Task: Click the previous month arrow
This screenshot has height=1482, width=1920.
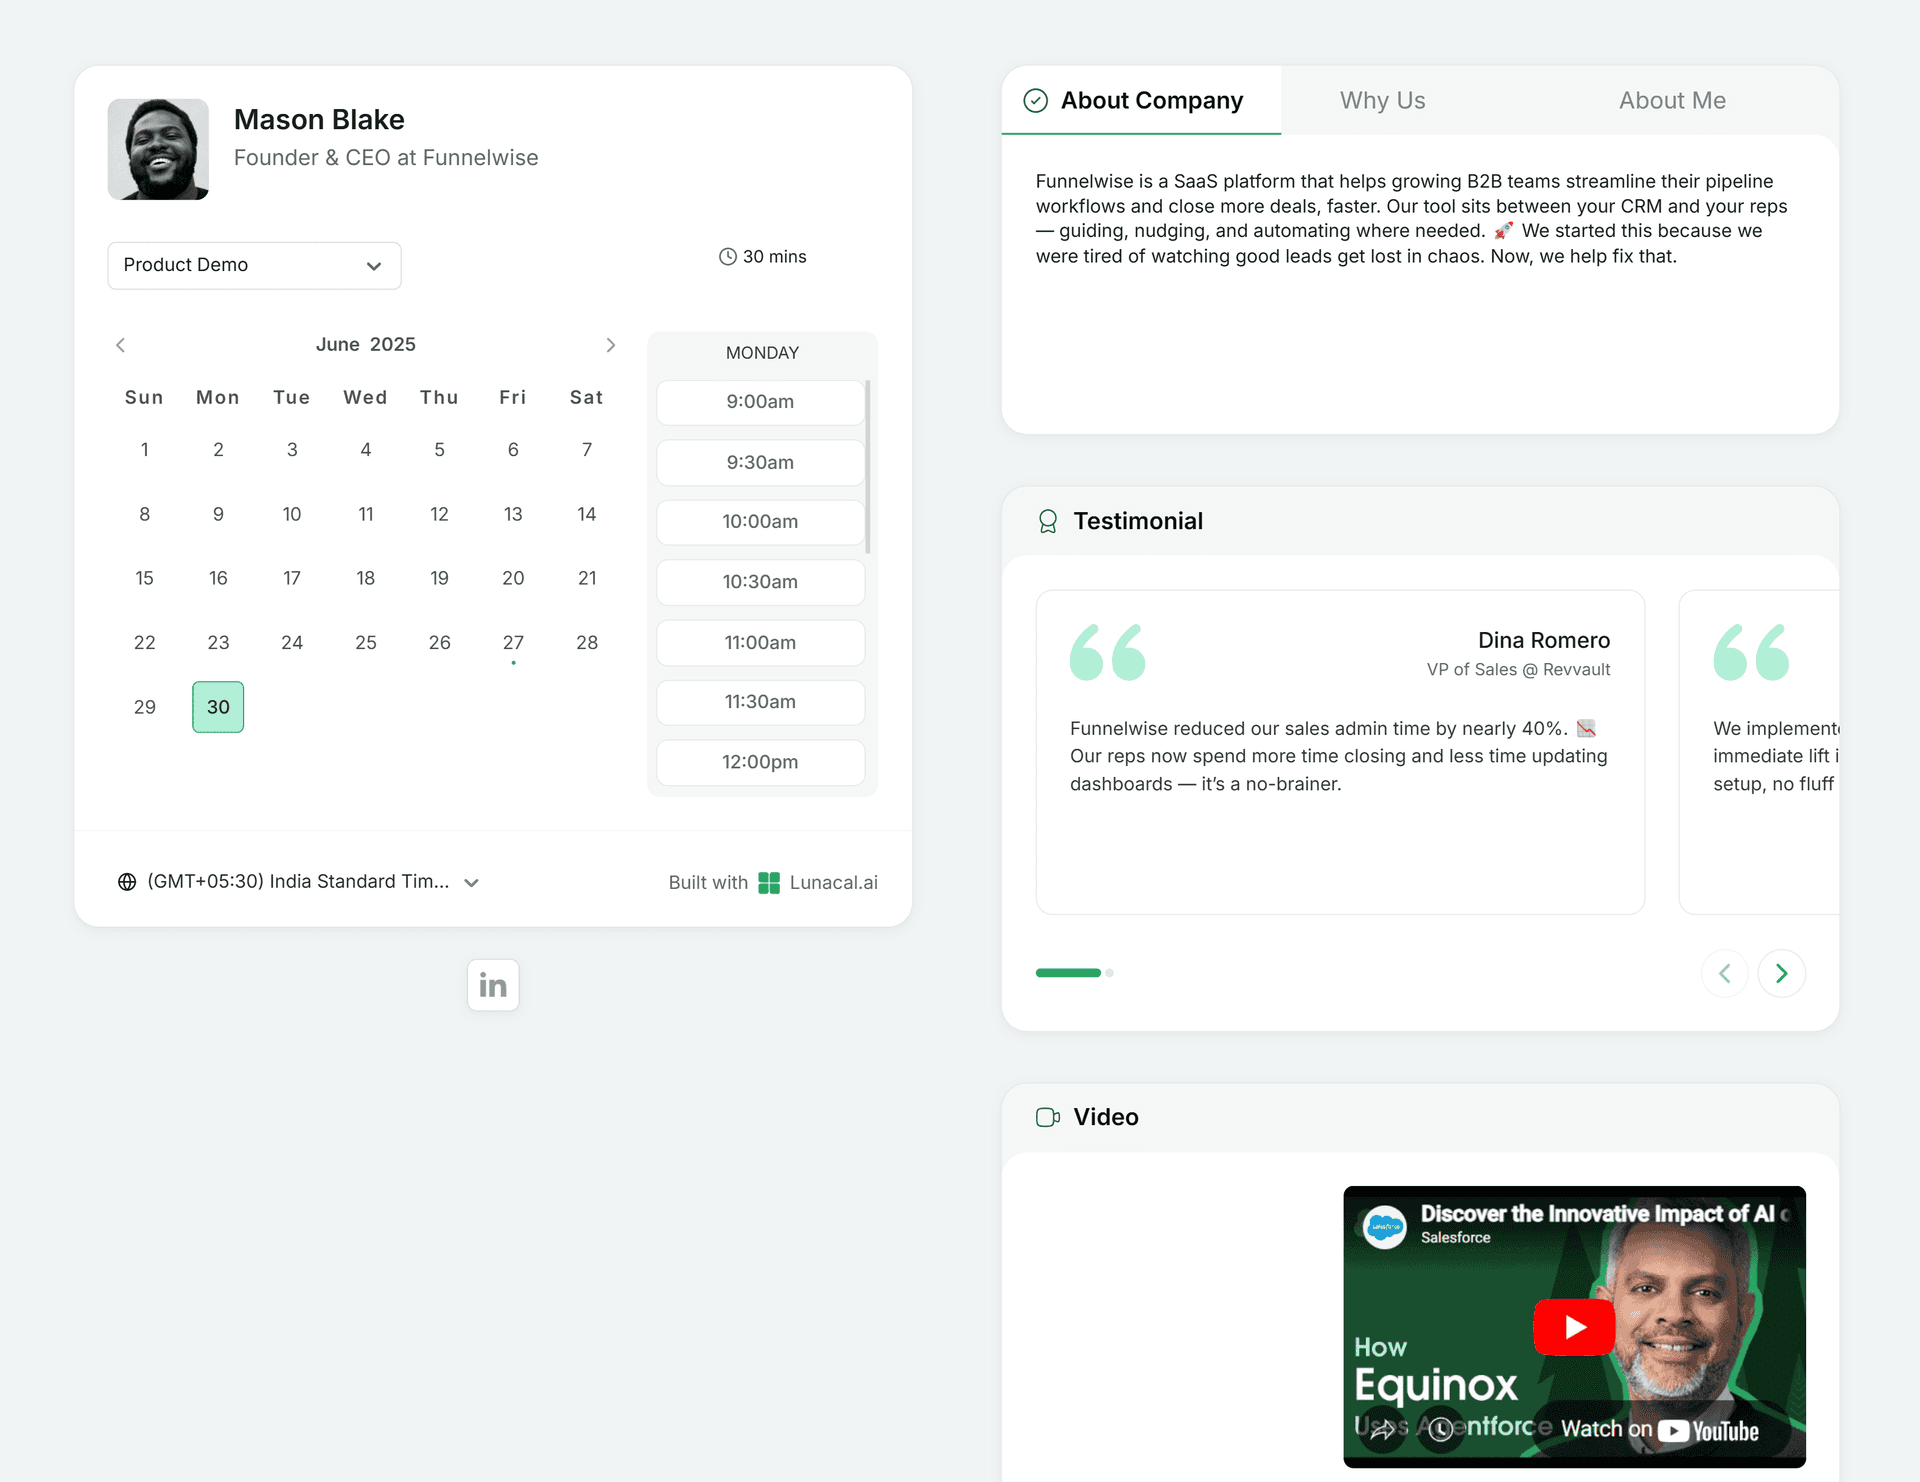Action: [121, 345]
